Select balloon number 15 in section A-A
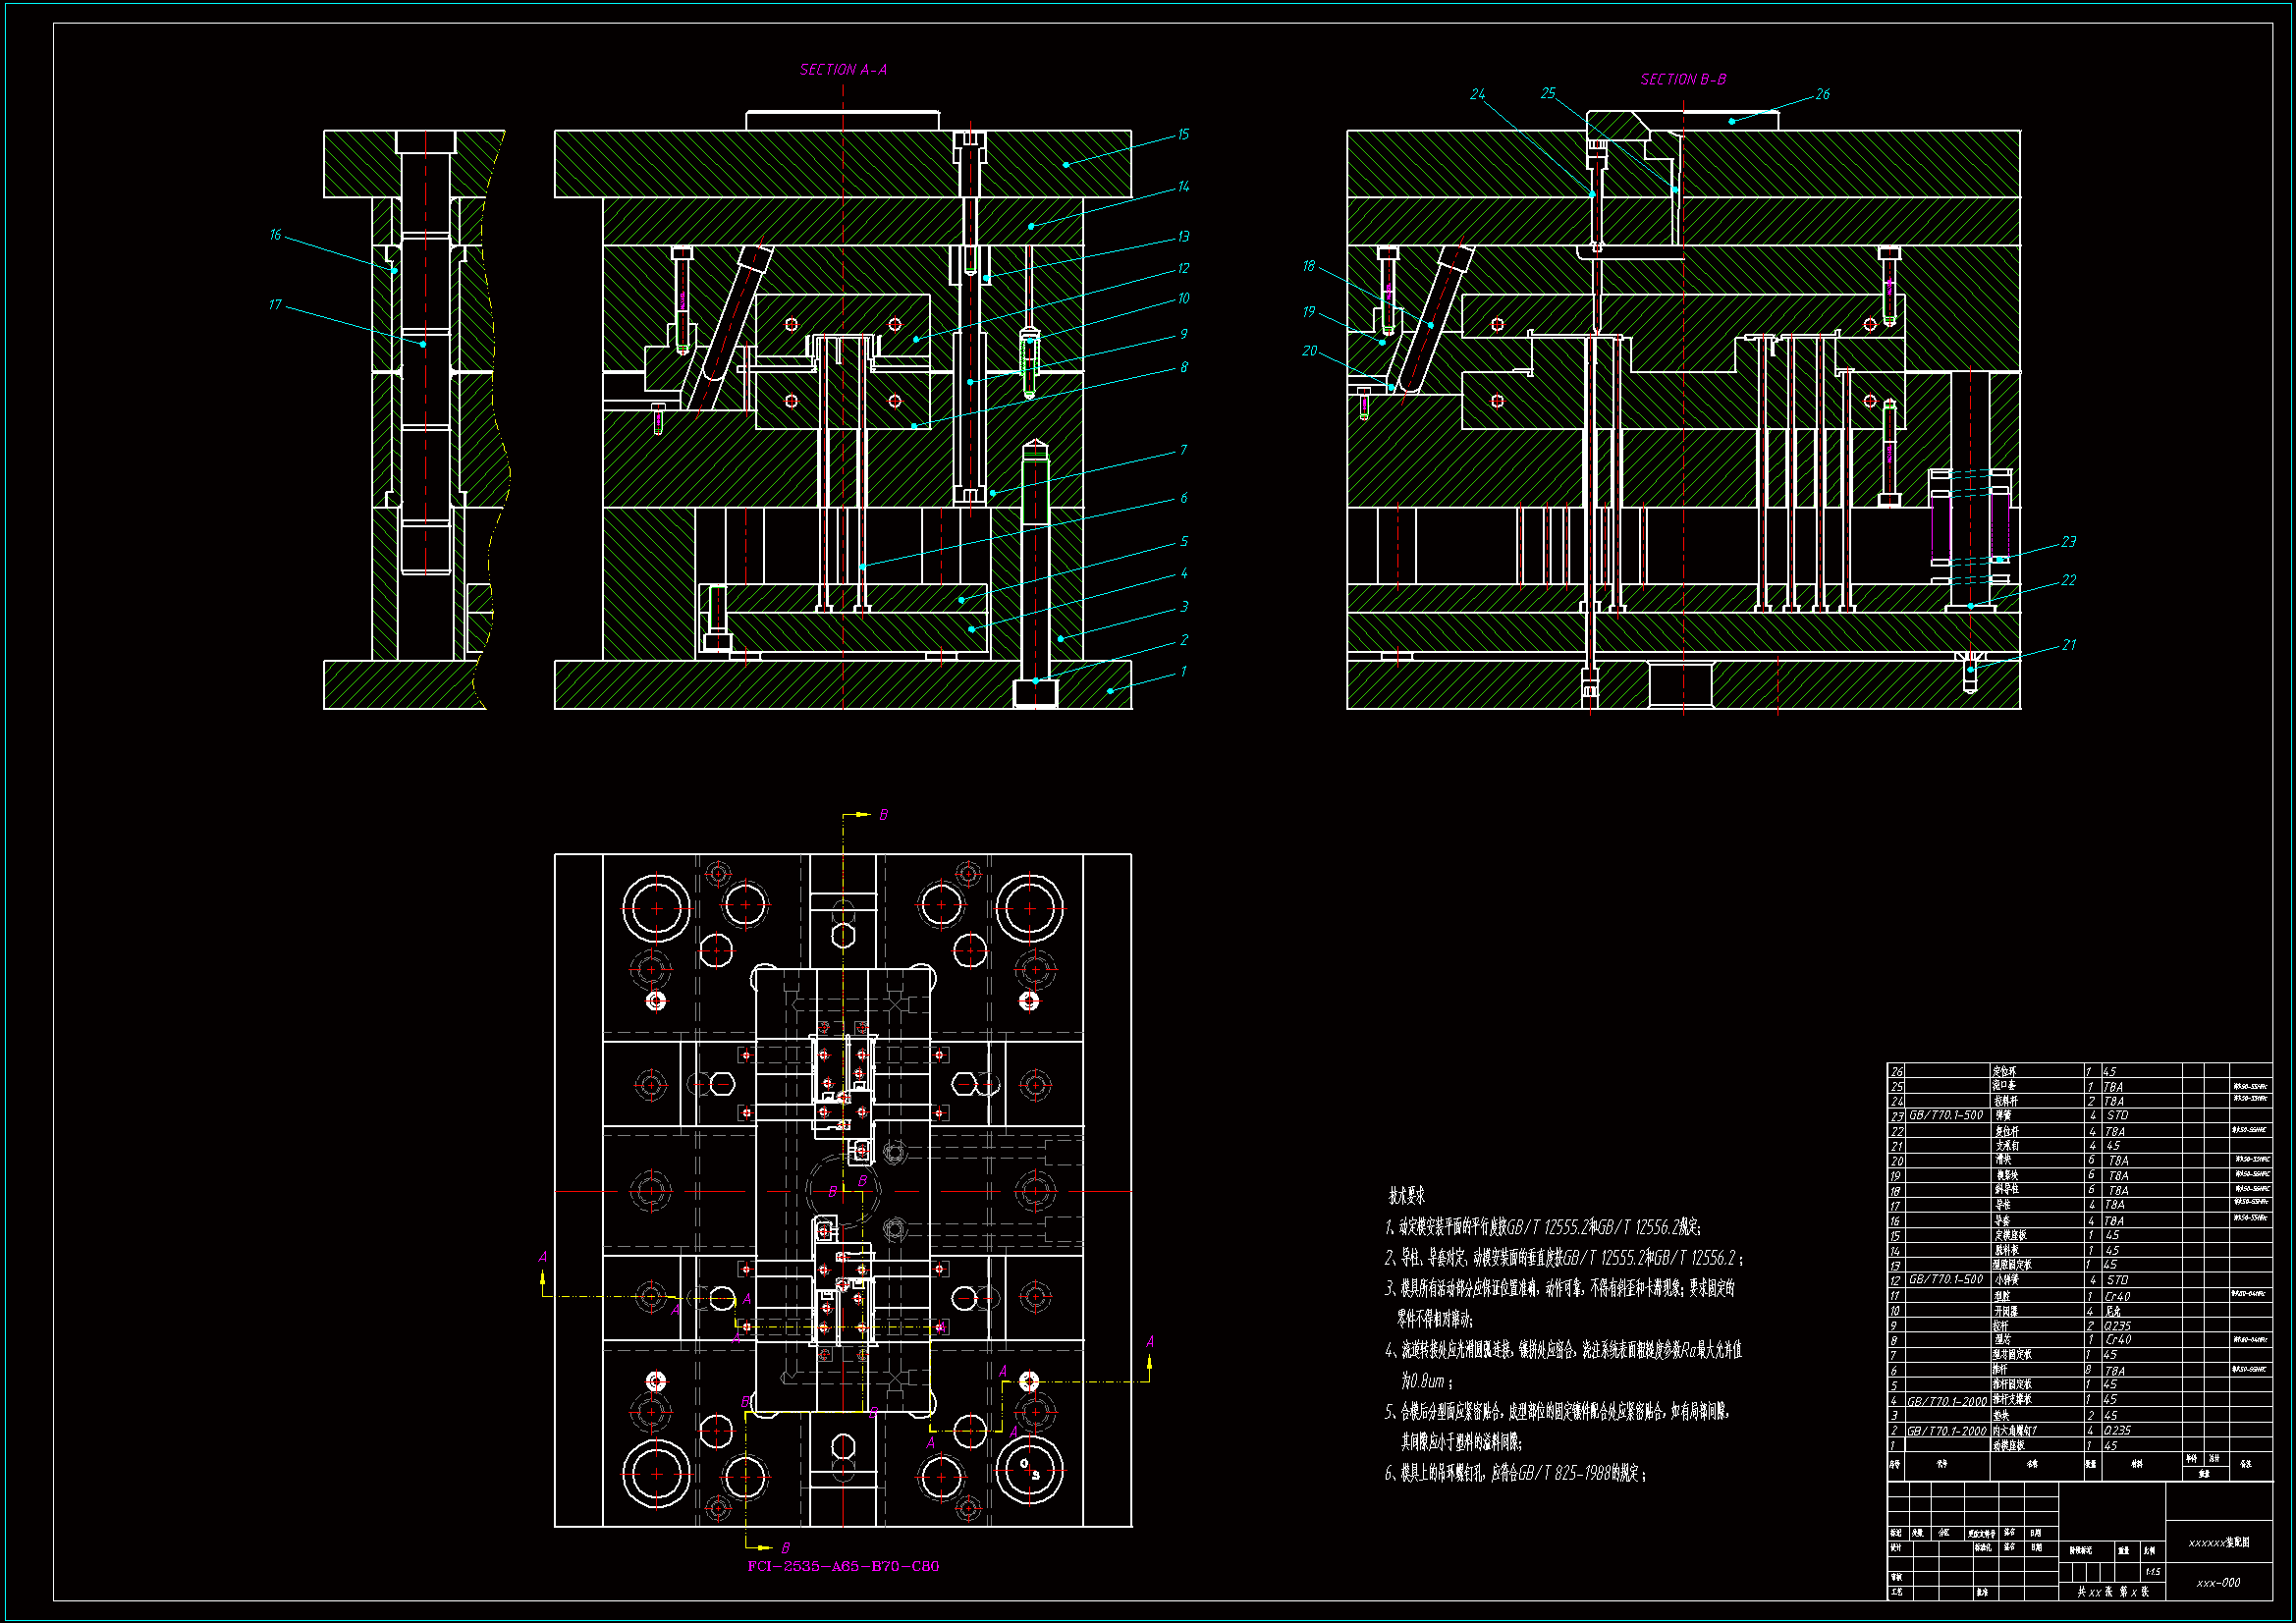This screenshot has width=2296, height=1623. coord(1183,134)
